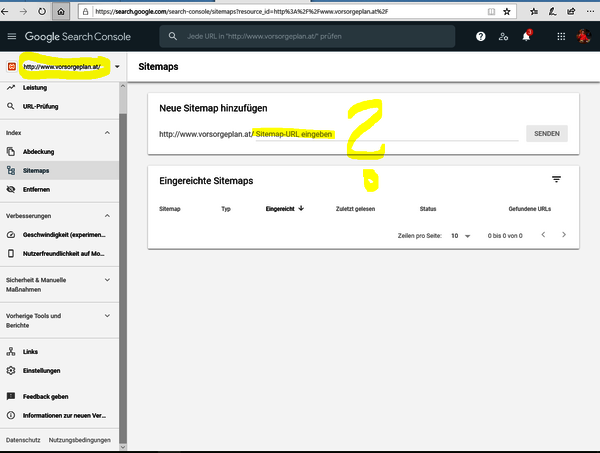Image resolution: width=600 pixels, height=453 pixels.
Task: Open the notifications bell
Action: (x=527, y=36)
